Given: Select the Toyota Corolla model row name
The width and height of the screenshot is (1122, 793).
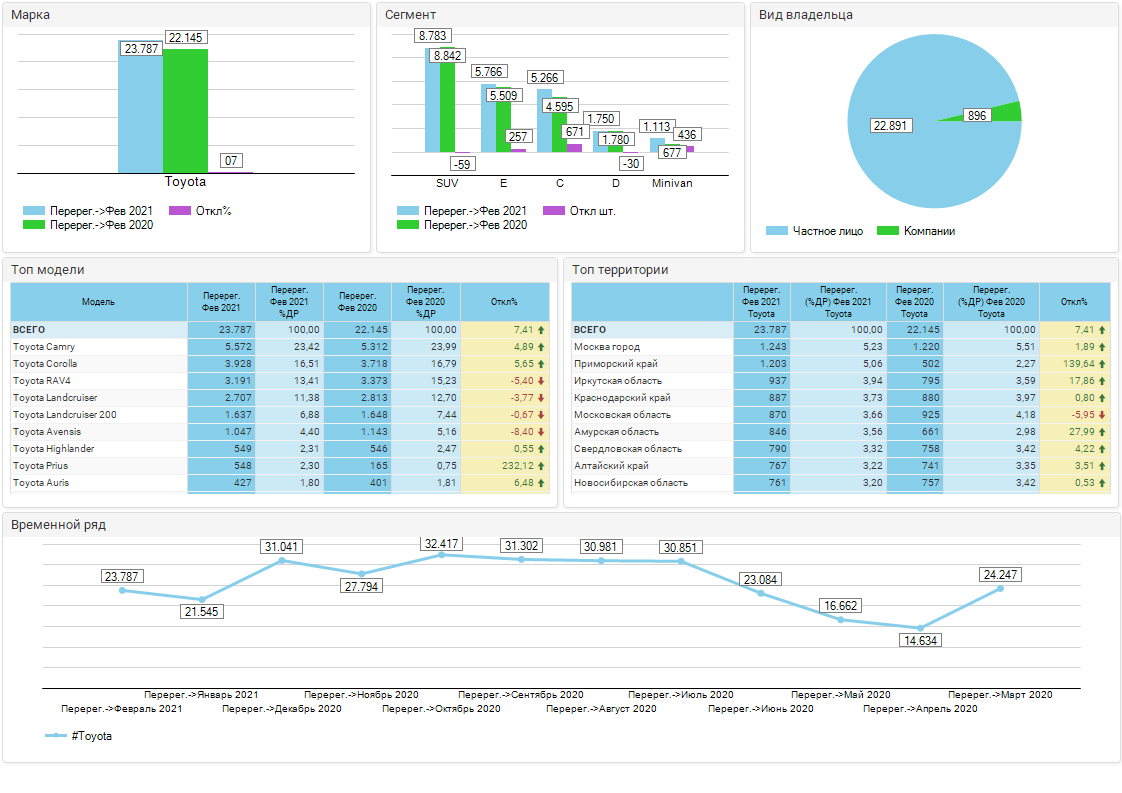Looking at the screenshot, I should coord(45,364).
